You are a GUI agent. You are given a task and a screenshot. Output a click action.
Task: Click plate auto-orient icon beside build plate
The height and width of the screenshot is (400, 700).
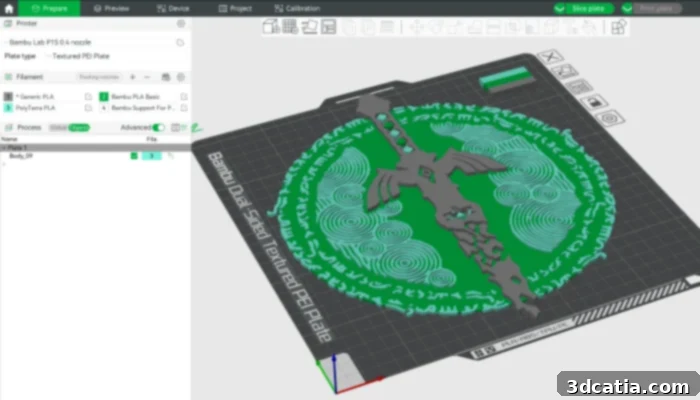(565, 71)
